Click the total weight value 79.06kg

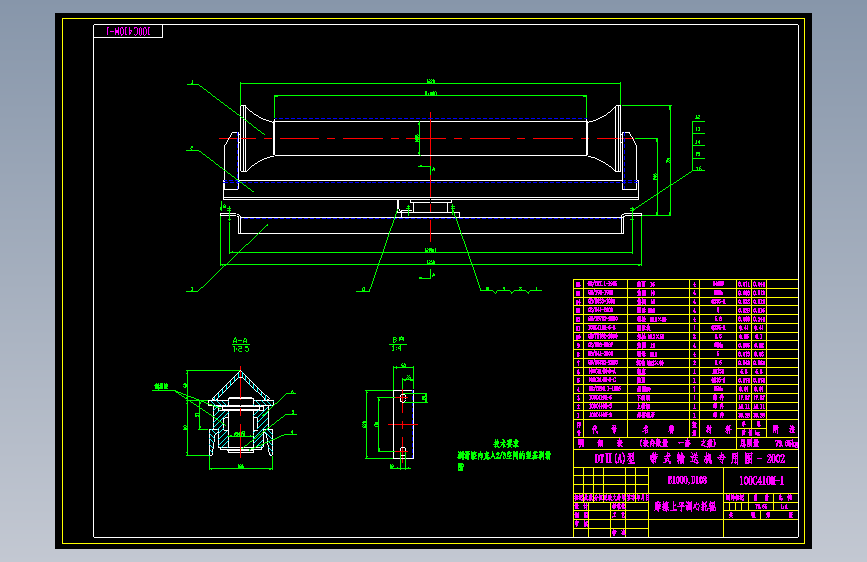[x=785, y=444]
